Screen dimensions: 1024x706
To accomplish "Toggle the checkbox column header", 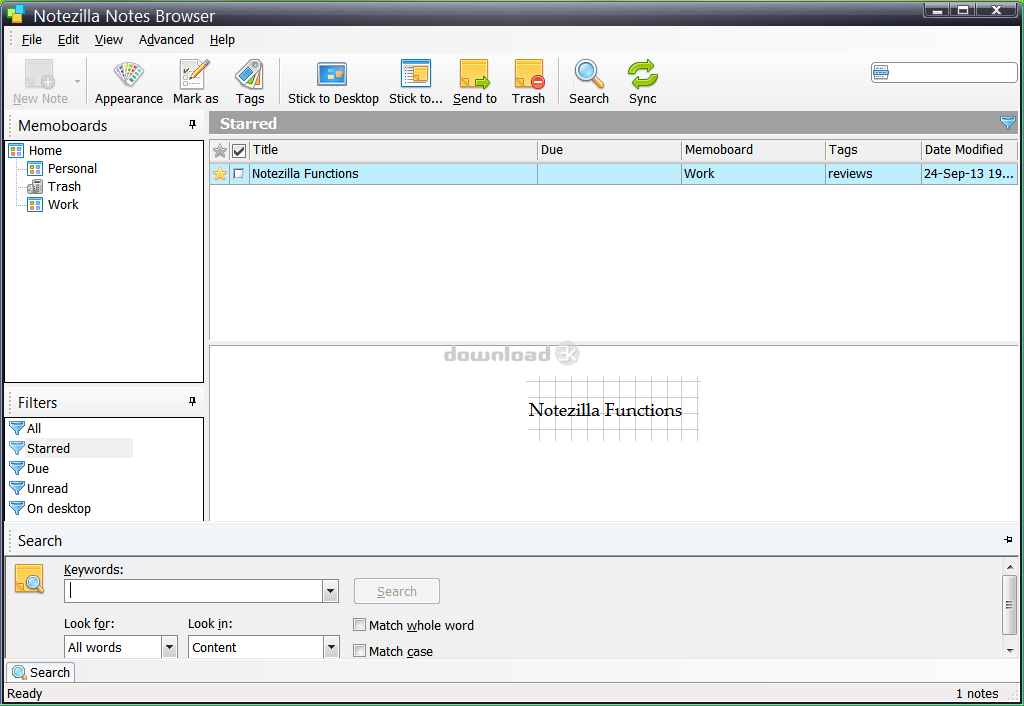I will 239,151.
